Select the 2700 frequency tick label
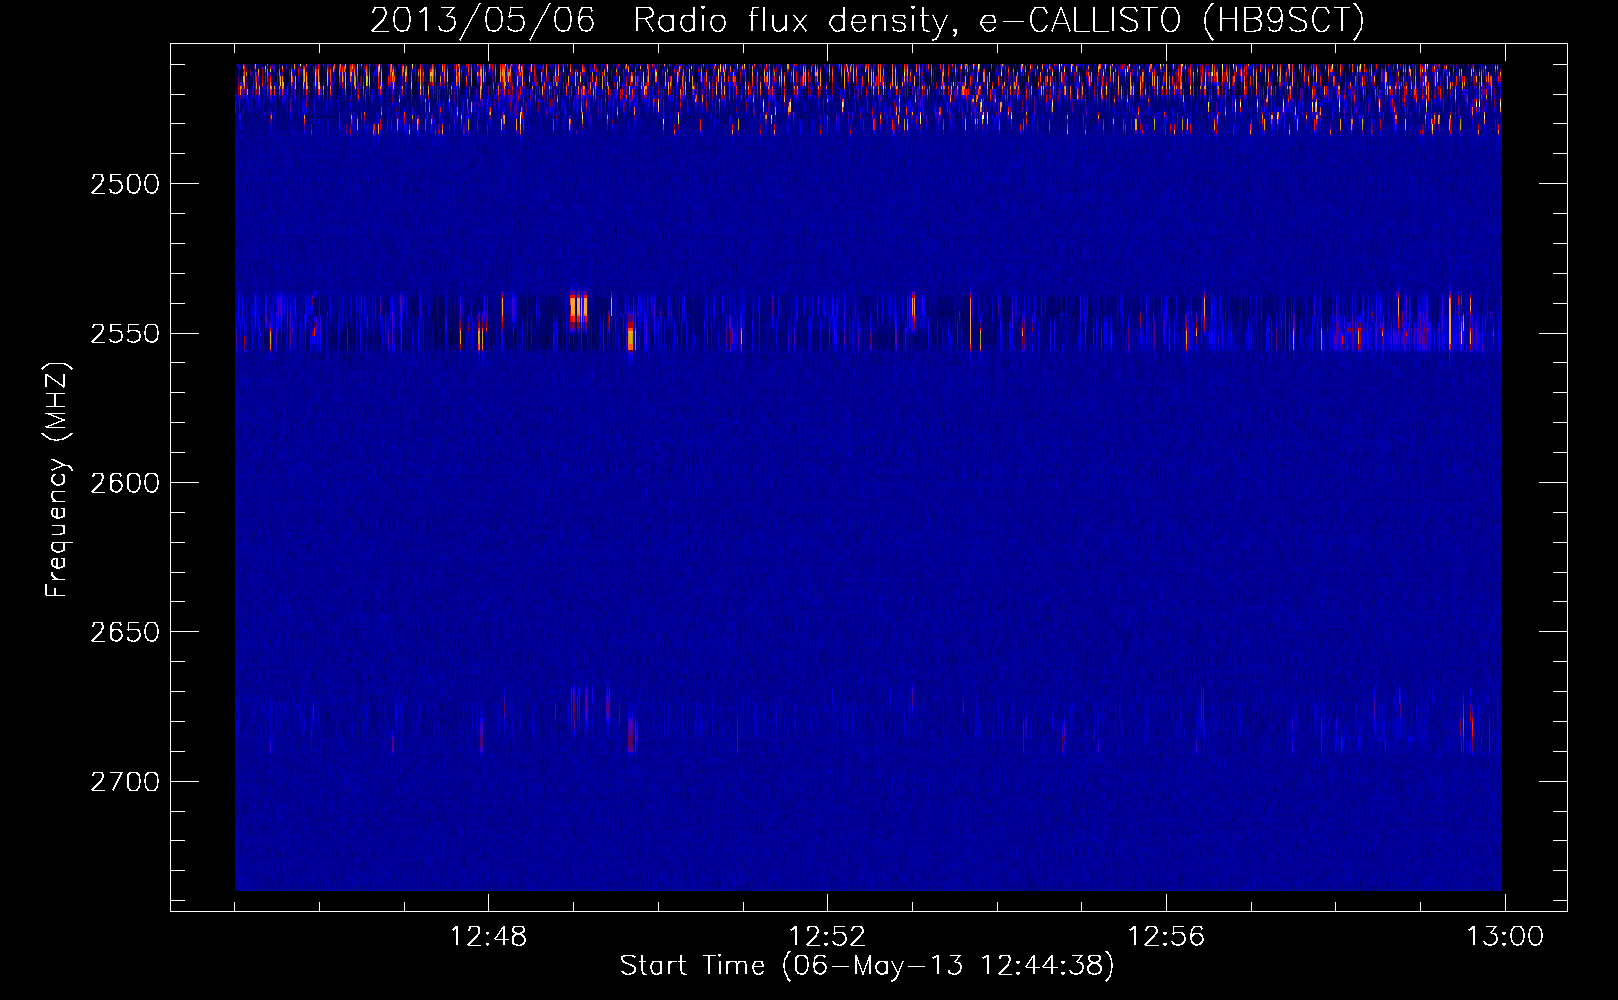Image resolution: width=1618 pixels, height=1000 pixels. (125, 781)
